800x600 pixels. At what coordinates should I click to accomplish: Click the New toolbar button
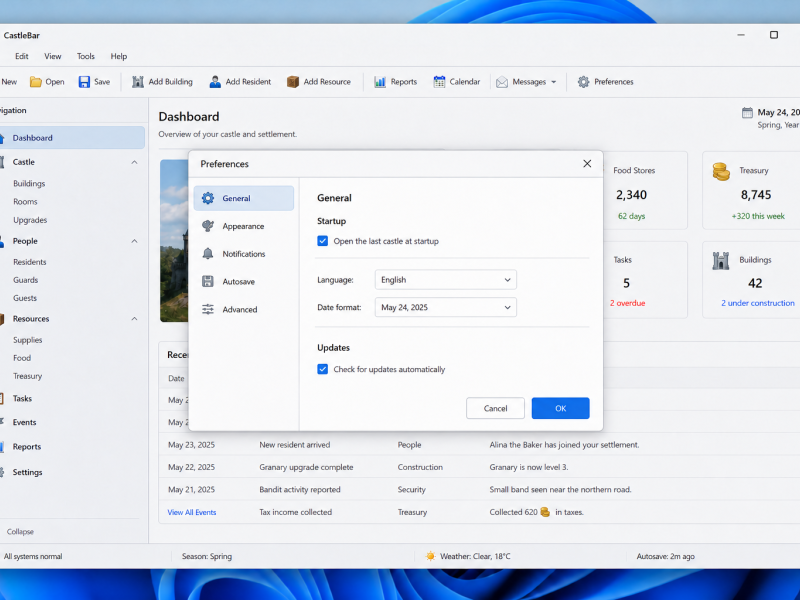(9, 82)
